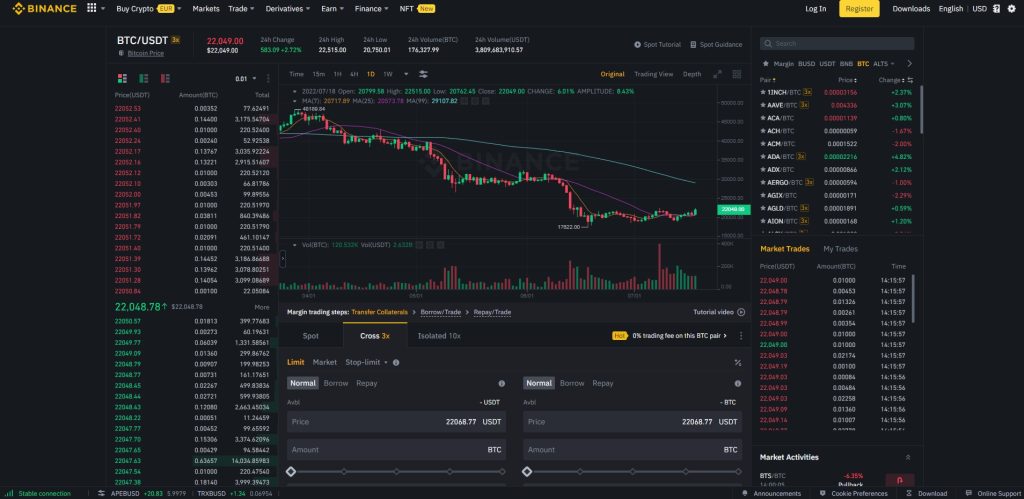Open multi-chart grid layout icon
Image resolution: width=1024 pixels, height=499 pixels.
pos(737,74)
